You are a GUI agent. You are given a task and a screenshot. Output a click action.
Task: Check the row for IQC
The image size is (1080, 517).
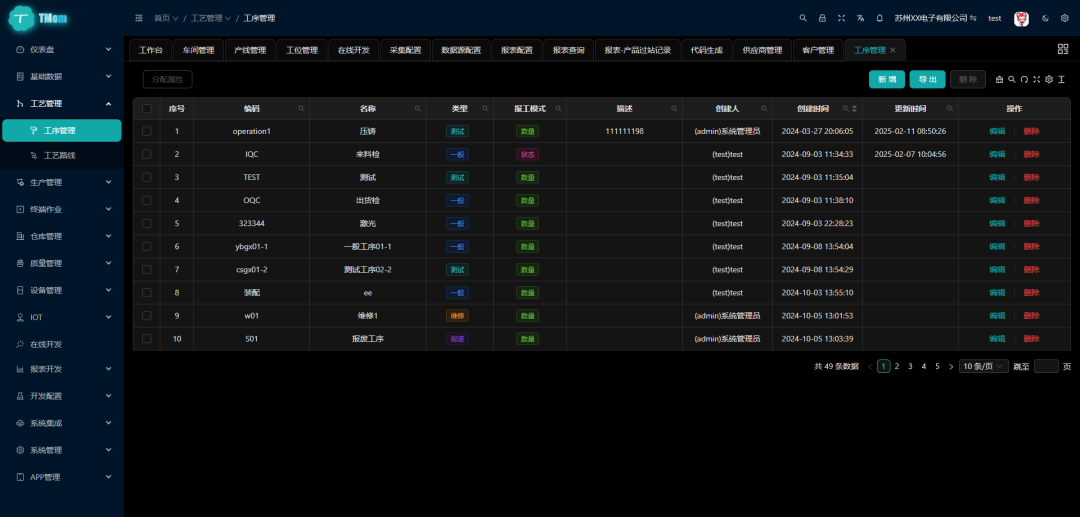[x=147, y=154]
